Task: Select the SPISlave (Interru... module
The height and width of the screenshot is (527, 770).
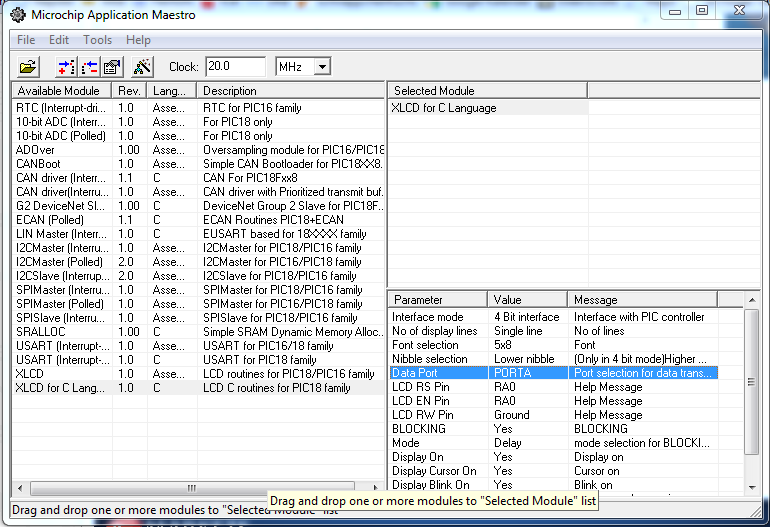Action: 198,318
